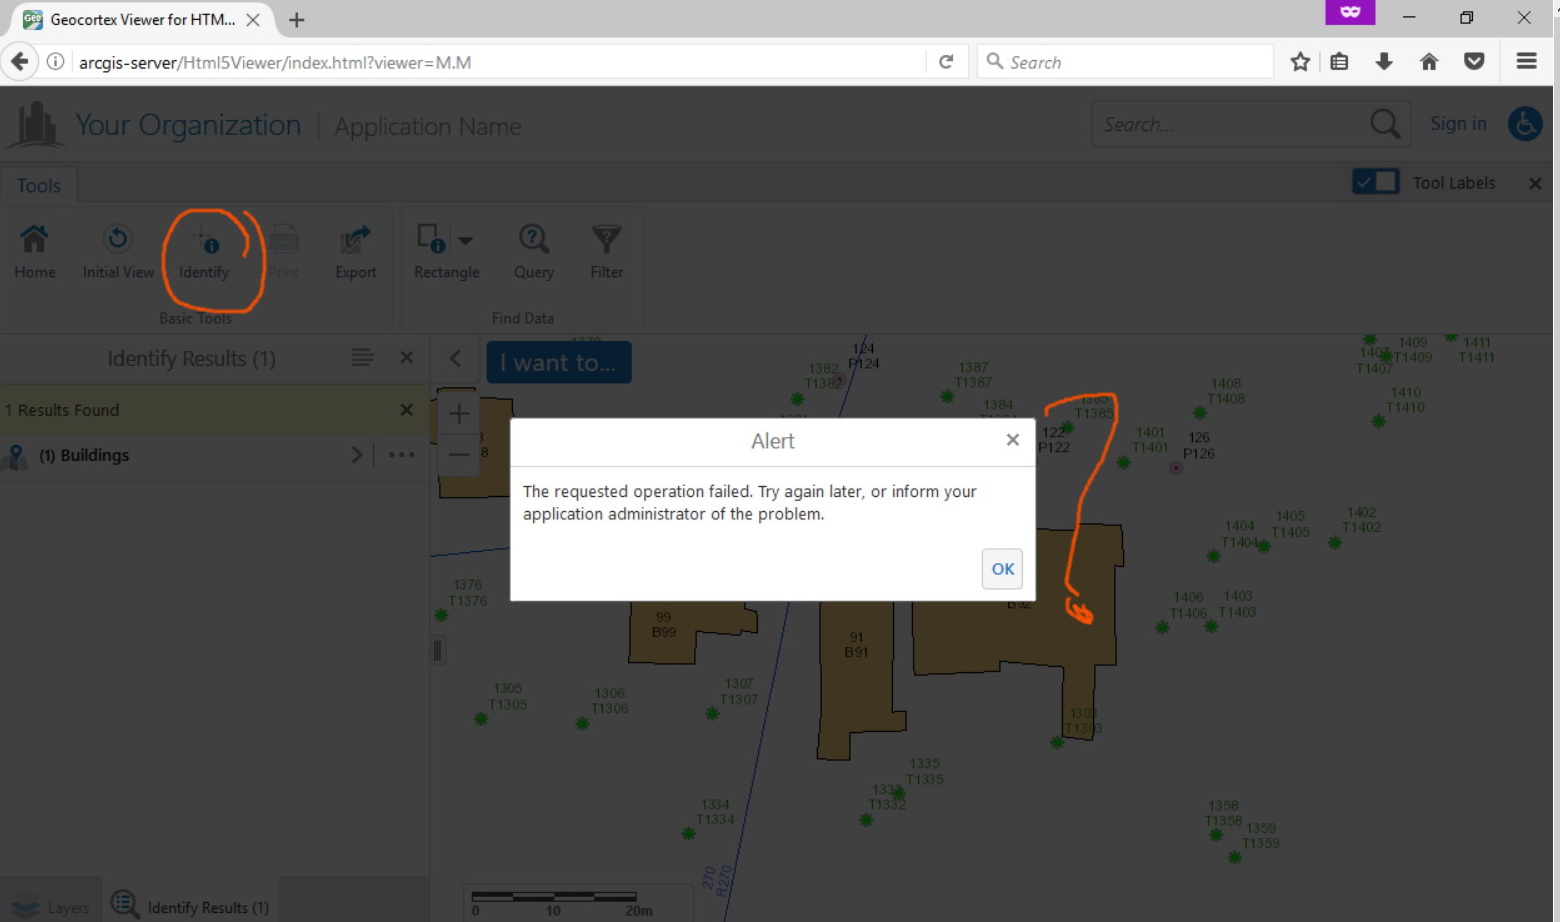1560x922 pixels.
Task: Open Buildings result actions ellipsis
Action: pos(401,455)
